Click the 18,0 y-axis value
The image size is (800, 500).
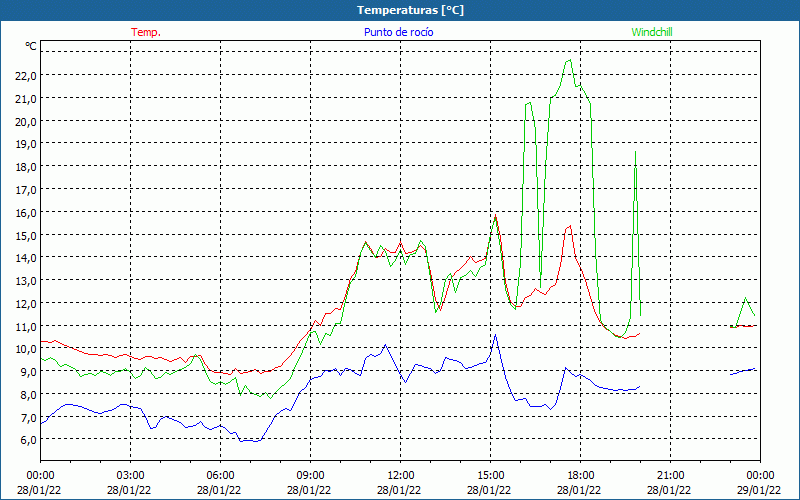click(x=26, y=167)
